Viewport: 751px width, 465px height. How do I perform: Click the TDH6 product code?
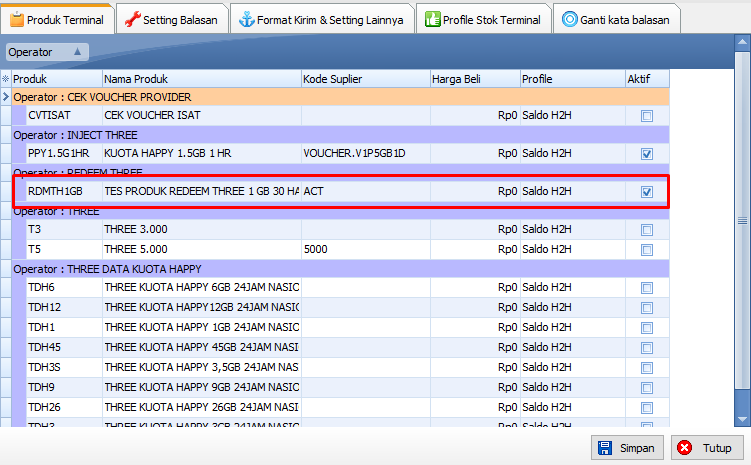pos(64,287)
